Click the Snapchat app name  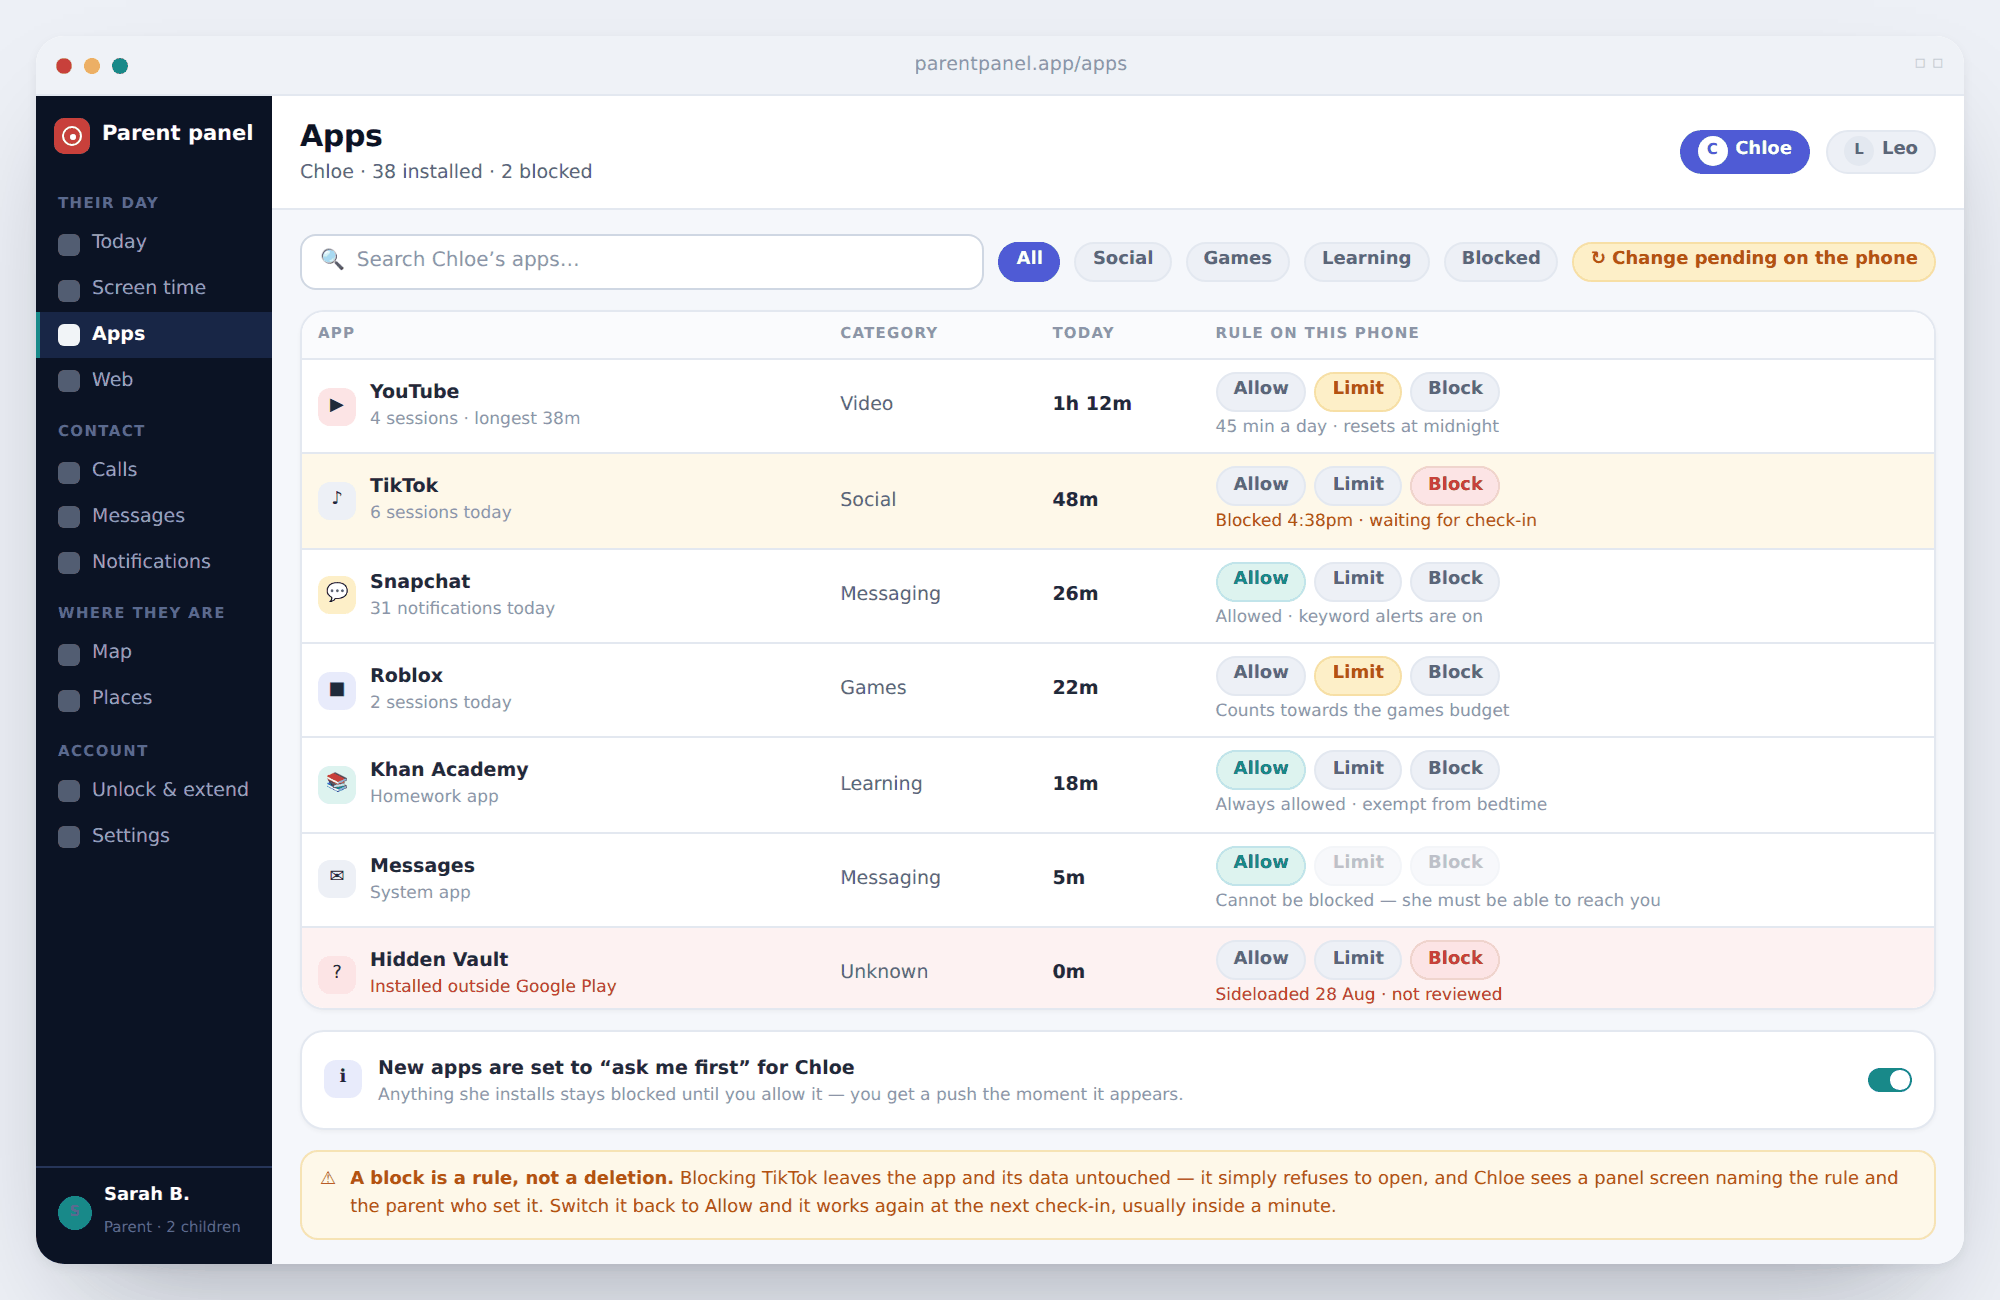420,582
